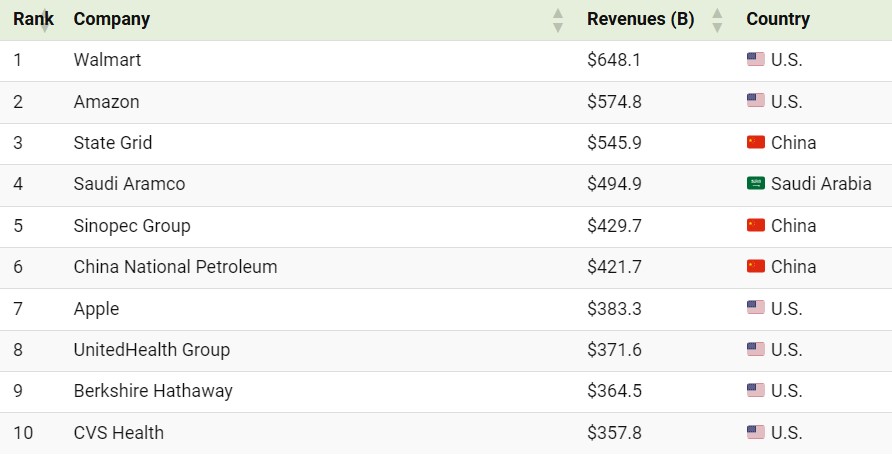Click the U.S. flag in Berkshire Hathaway row
The height and width of the screenshot is (471, 892).
[x=755, y=390]
